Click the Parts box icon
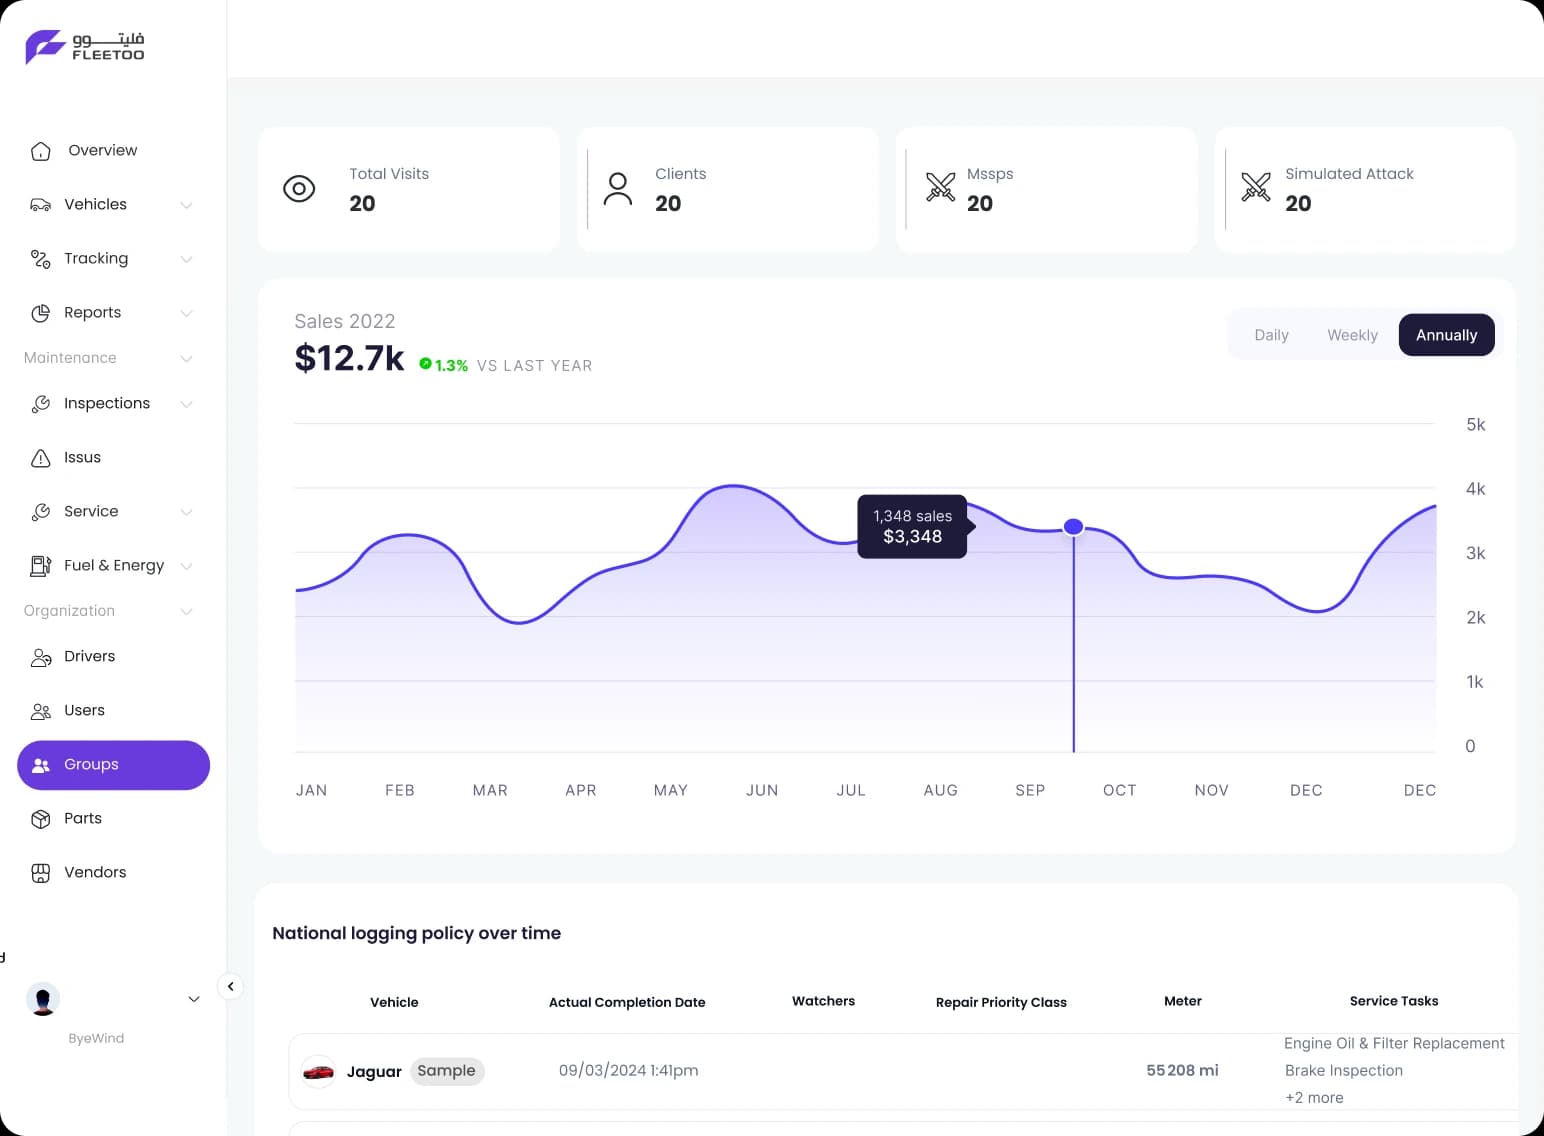This screenshot has height=1136, width=1544. (40, 819)
